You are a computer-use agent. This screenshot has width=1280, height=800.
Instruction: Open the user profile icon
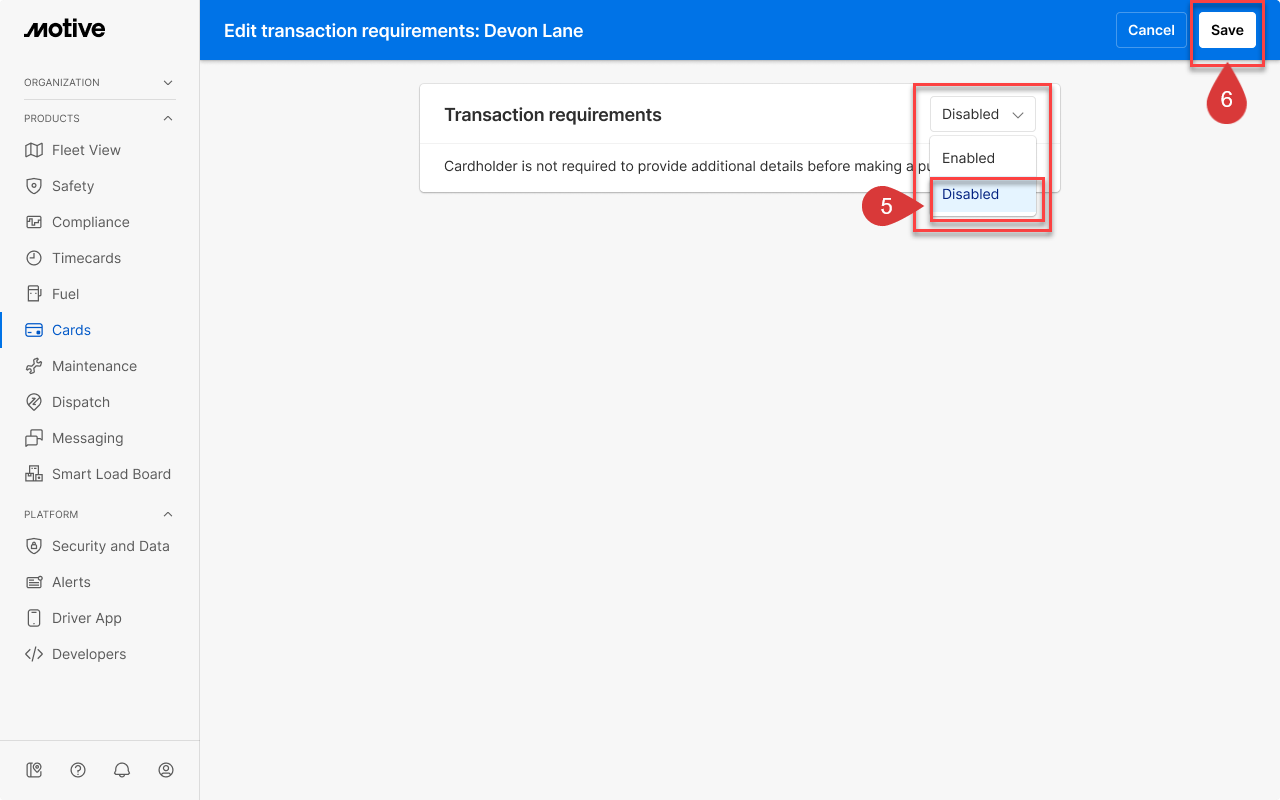click(166, 770)
